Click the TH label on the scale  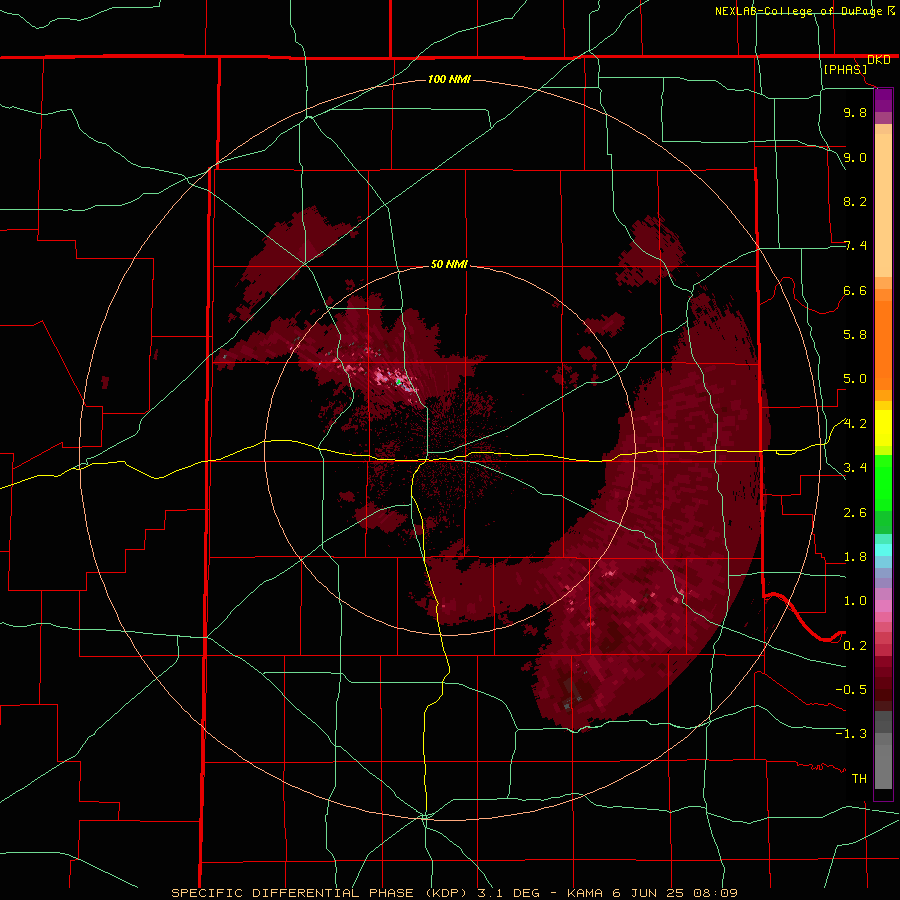coord(859,779)
